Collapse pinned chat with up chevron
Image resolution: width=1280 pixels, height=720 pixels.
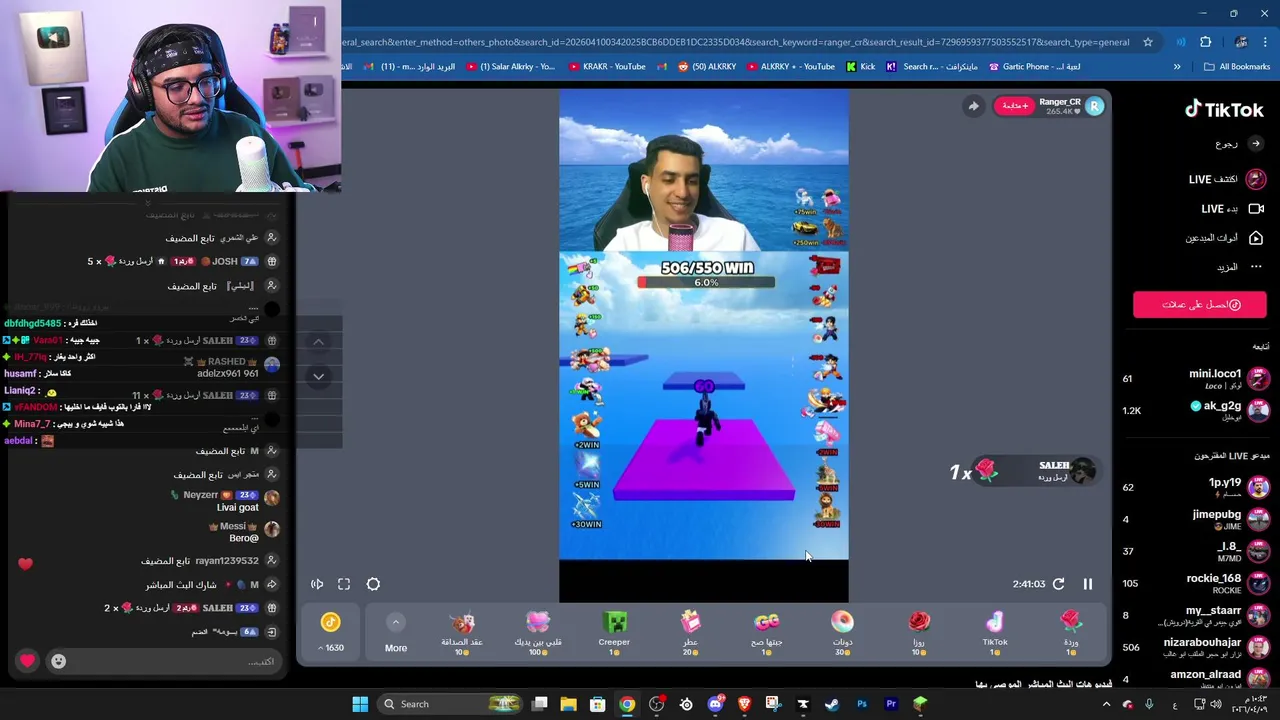coord(318,342)
